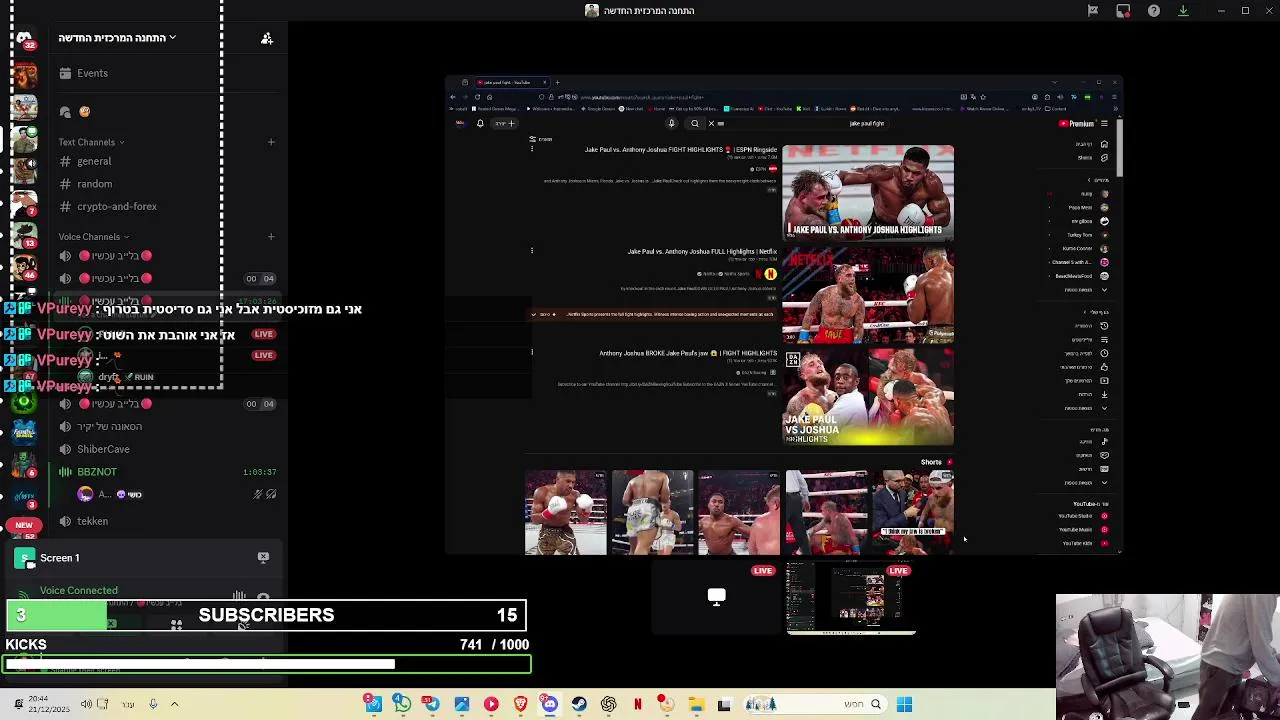
Task: Open Anthony Joshua BROKE Jake Paul's jaw title
Action: pyautogui.click(x=688, y=353)
